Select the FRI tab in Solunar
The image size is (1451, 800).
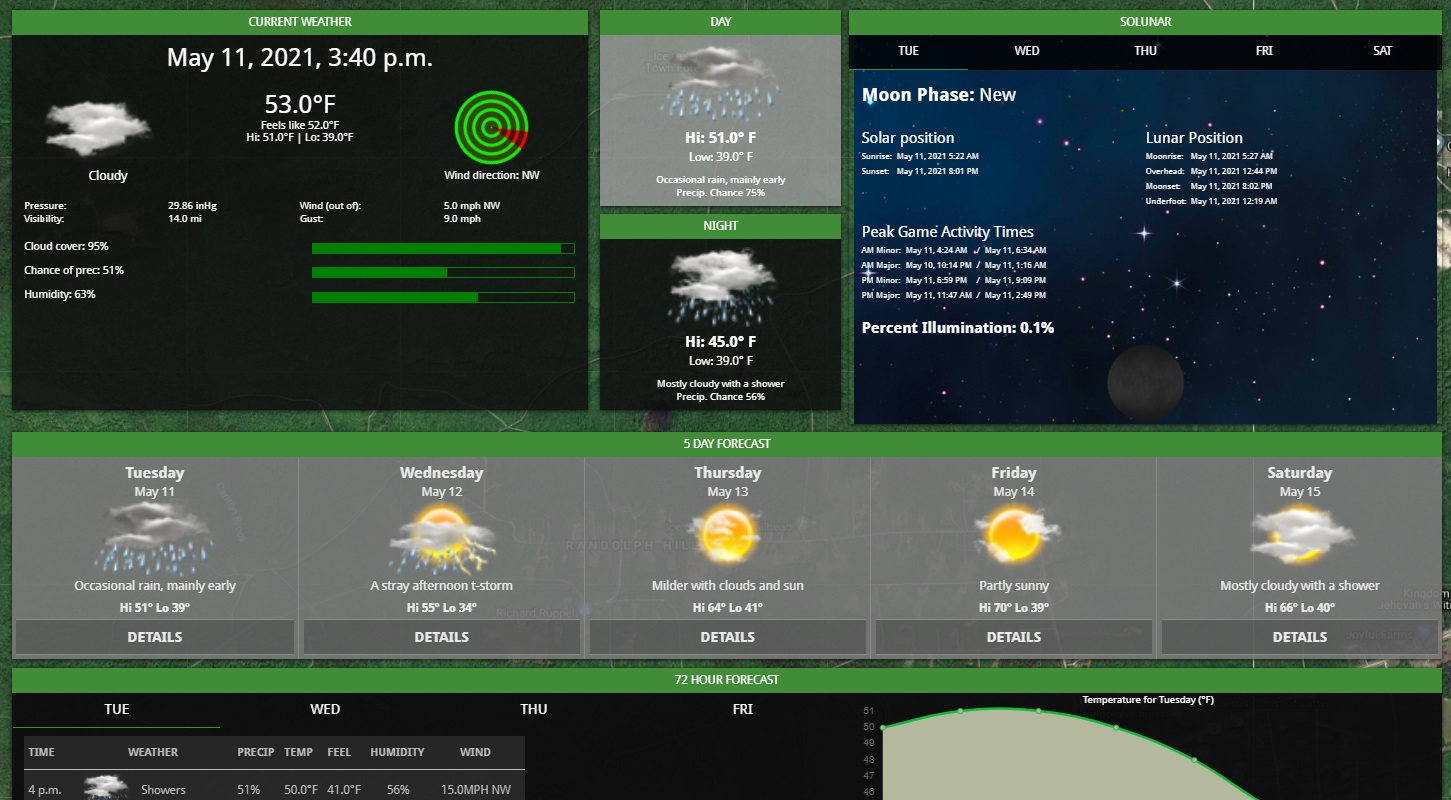coord(1264,51)
